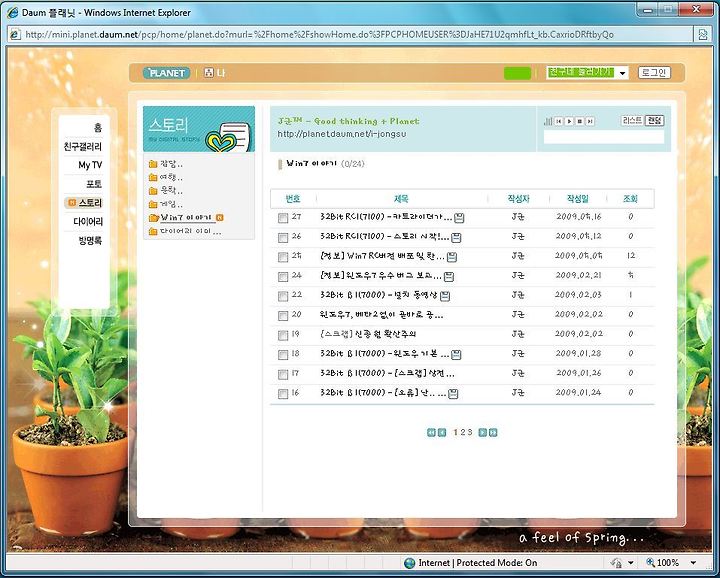Open the security status dropdown arrow
Viewport: 720px width, 578px height.
[631, 563]
